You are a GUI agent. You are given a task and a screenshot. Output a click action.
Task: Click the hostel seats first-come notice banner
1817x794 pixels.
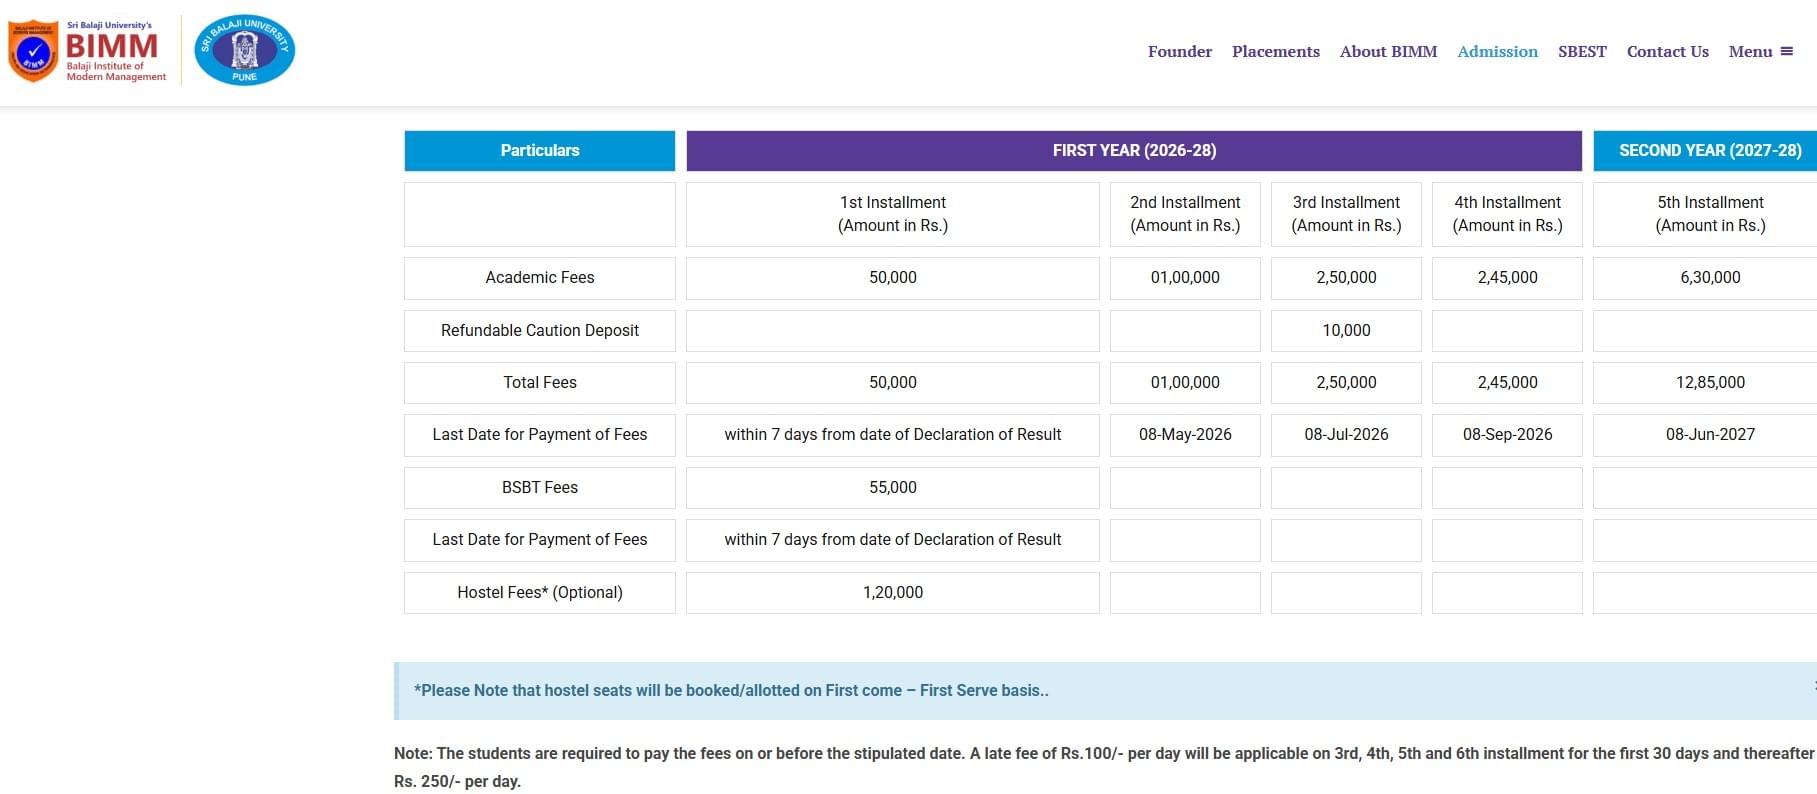click(x=1100, y=690)
